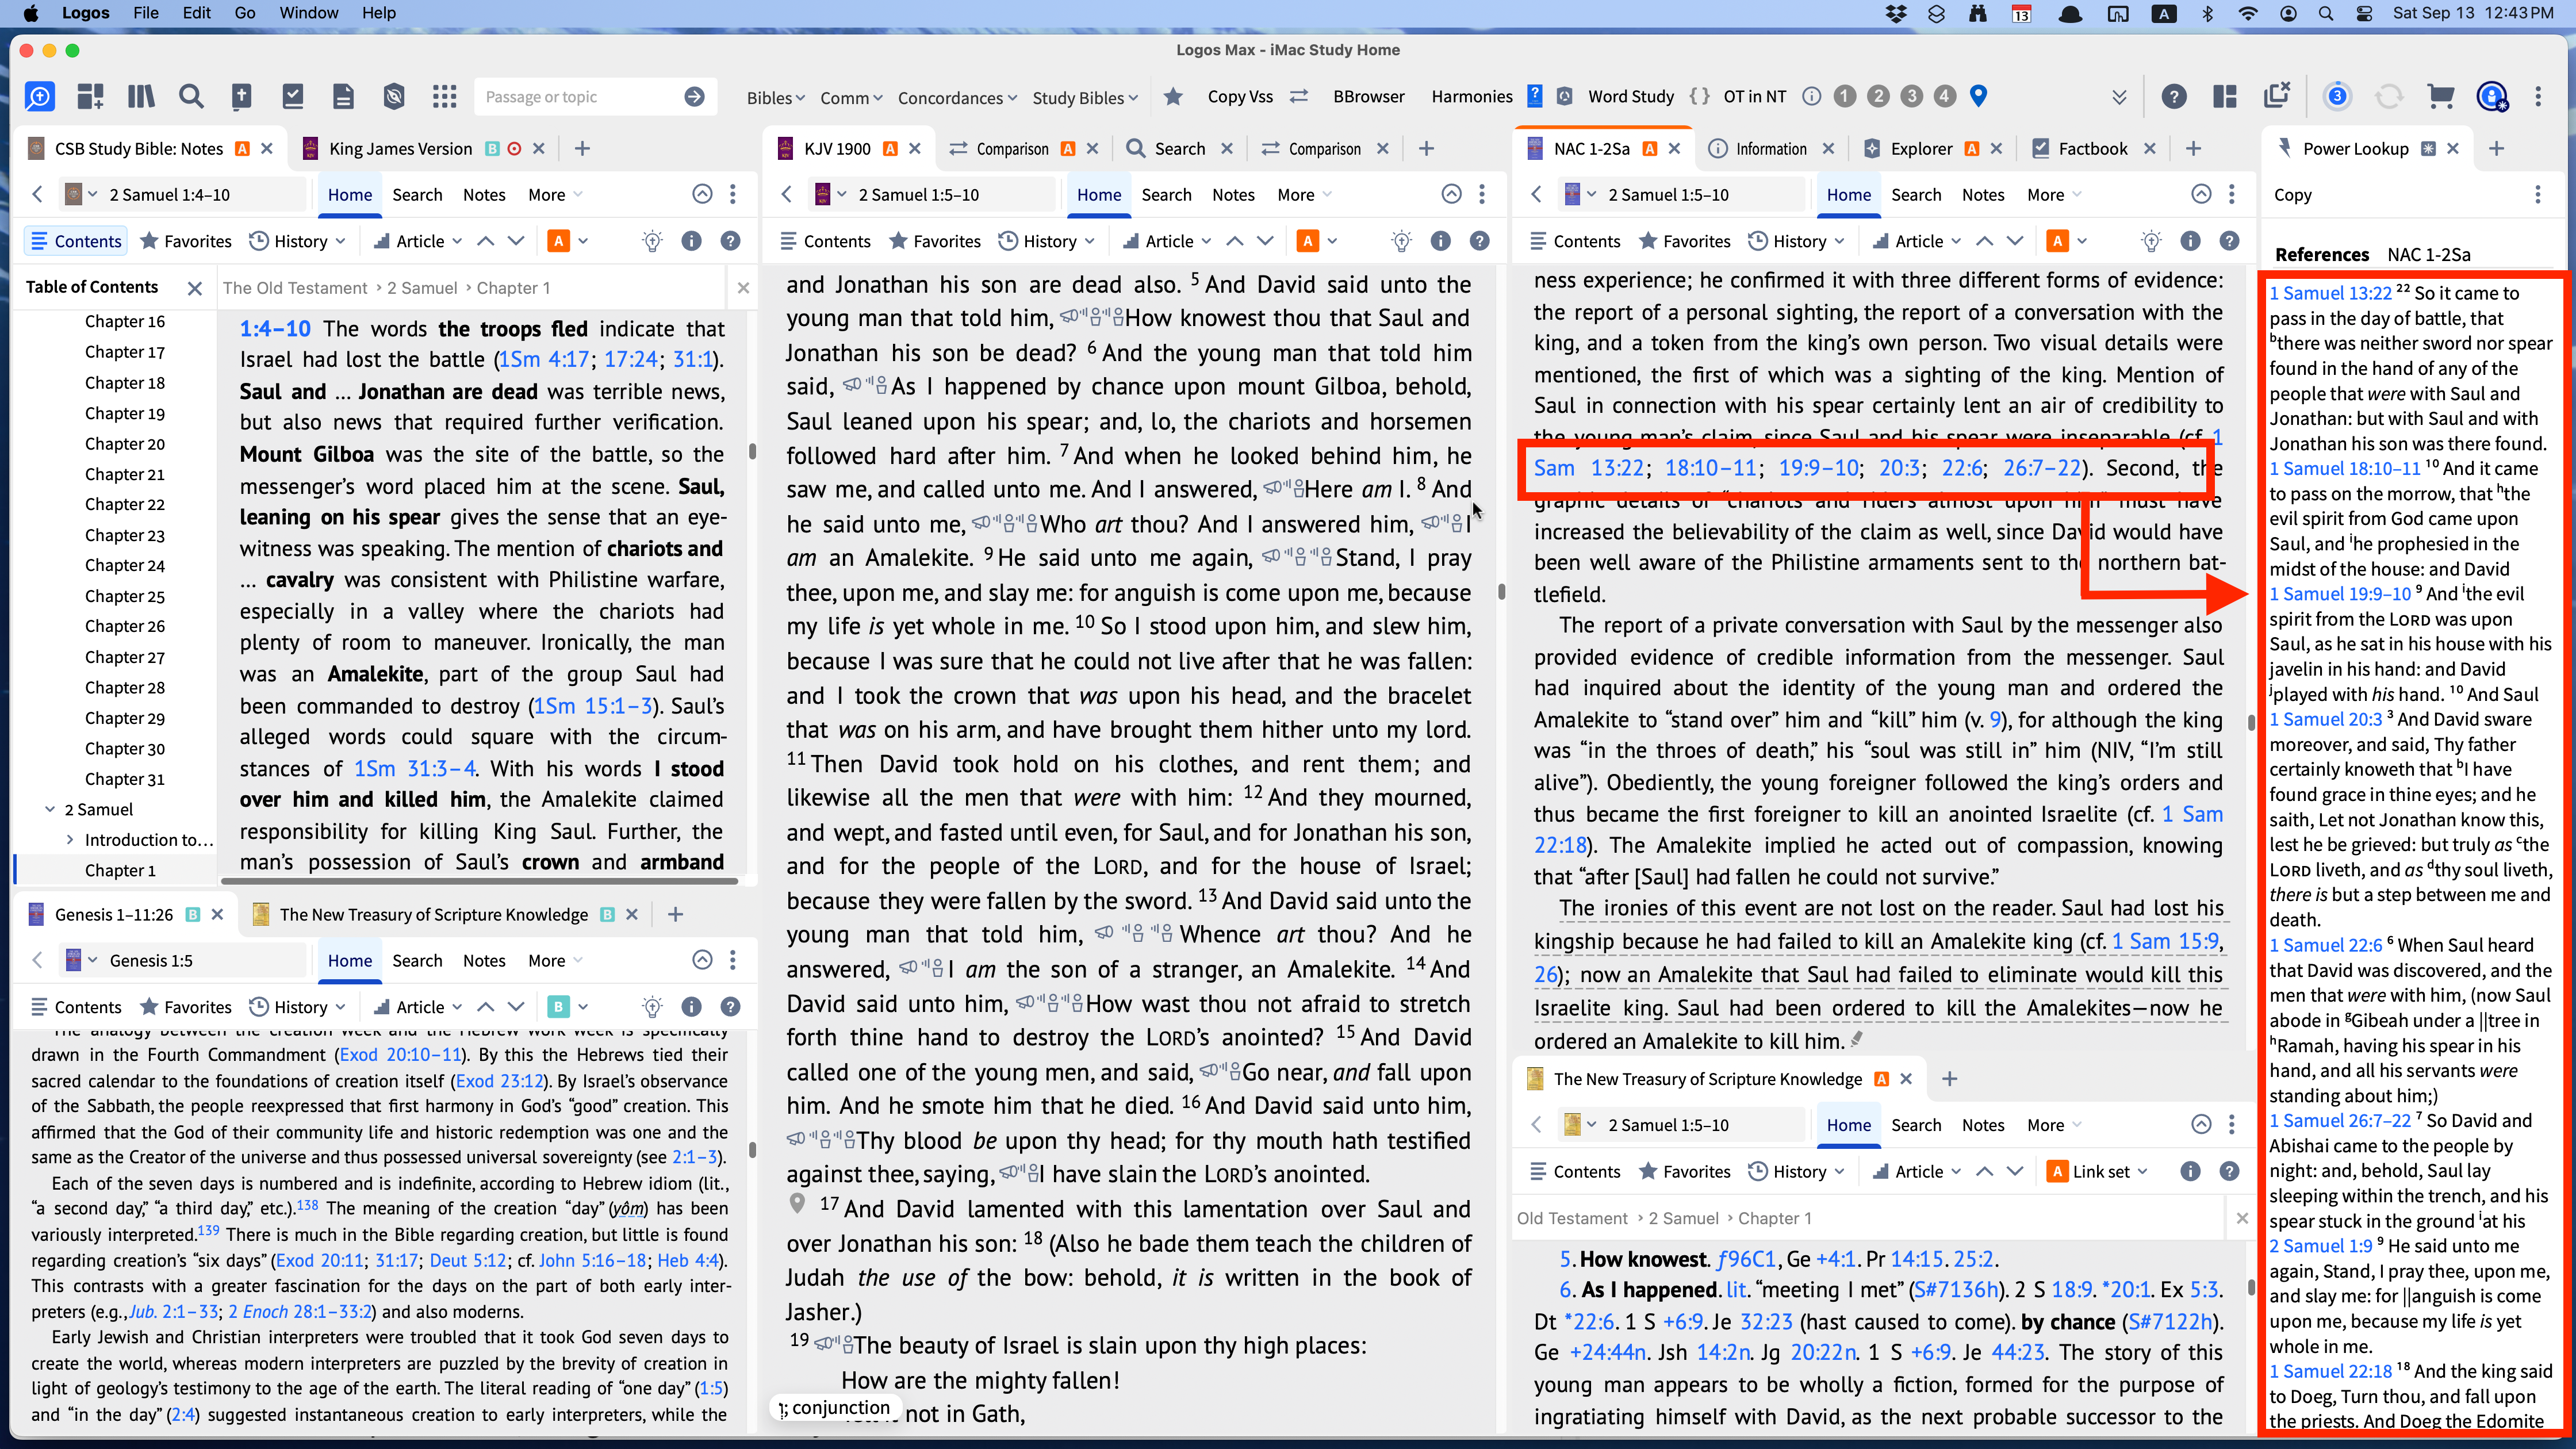Image resolution: width=2576 pixels, height=1449 pixels.
Task: Expand the Bibles dropdown in shortcuts bar
Action: [775, 98]
